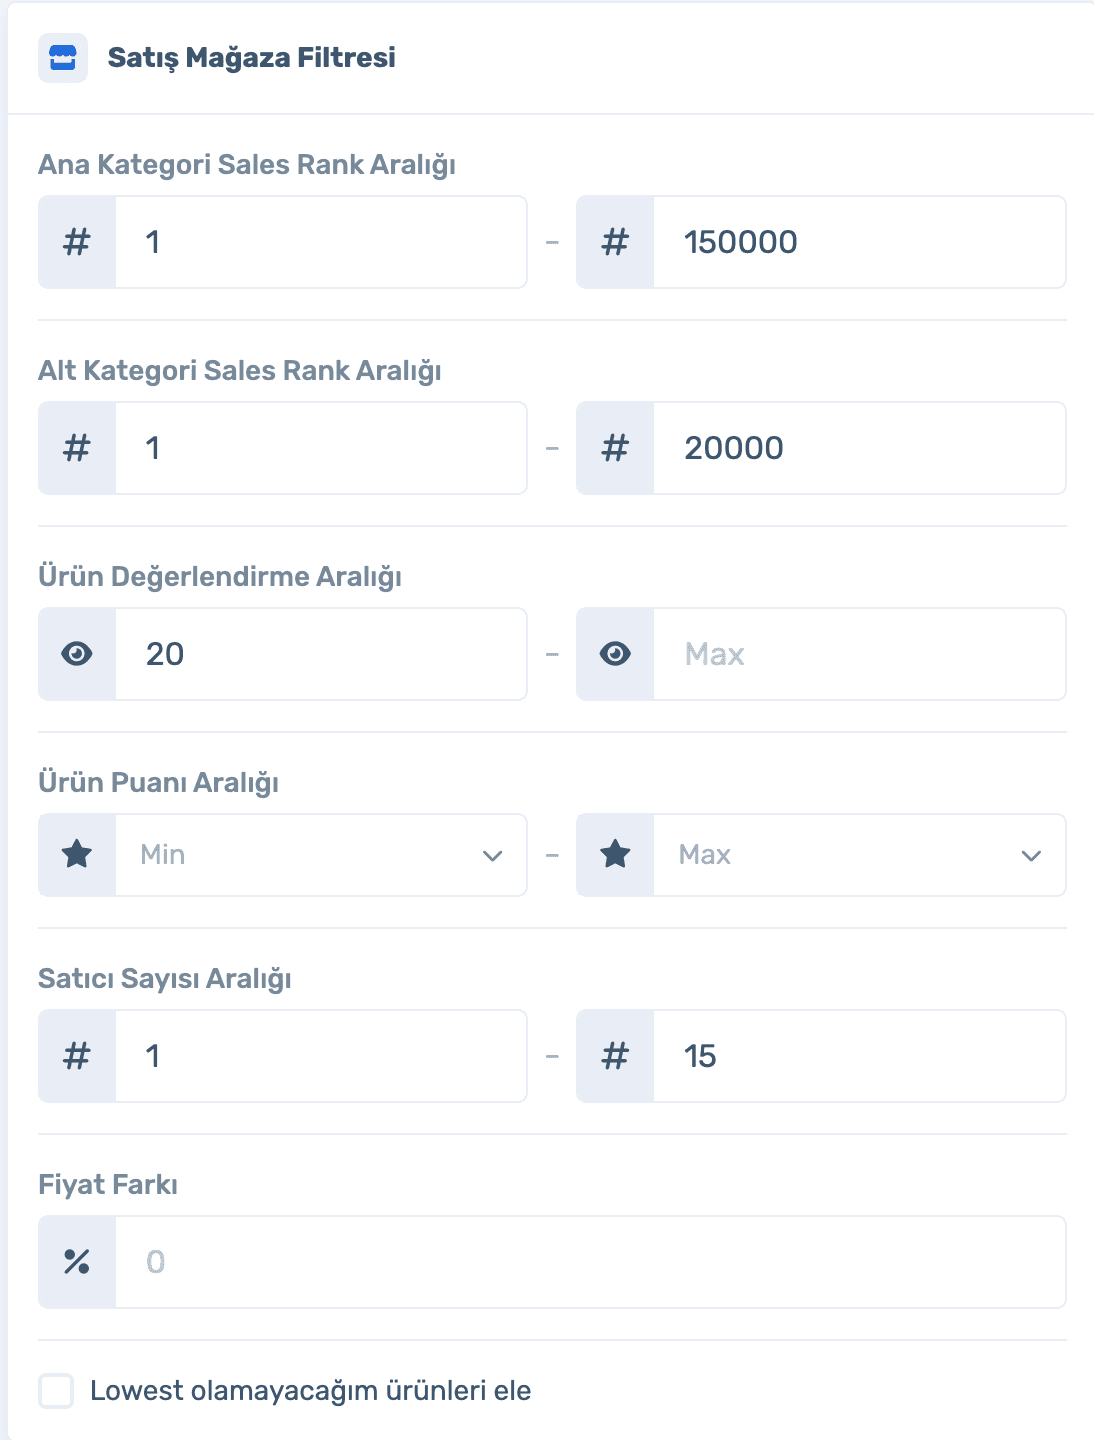Focus the Satıcı Sayısı minimum input

tap(321, 1056)
